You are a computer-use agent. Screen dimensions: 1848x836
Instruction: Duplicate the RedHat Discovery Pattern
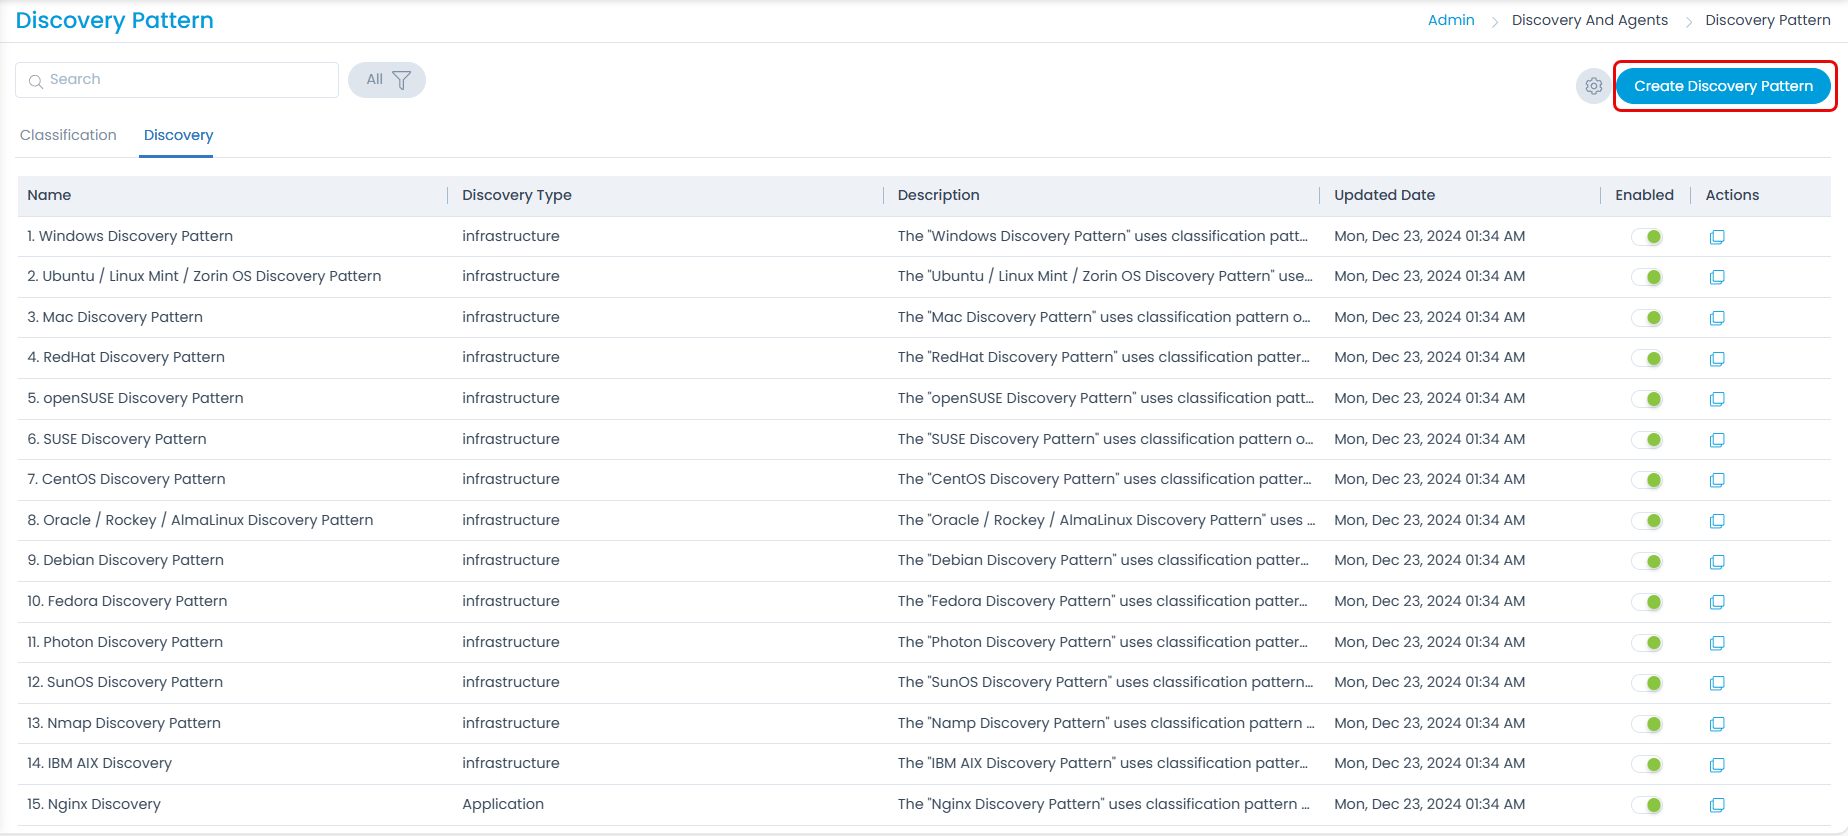[x=1717, y=358]
